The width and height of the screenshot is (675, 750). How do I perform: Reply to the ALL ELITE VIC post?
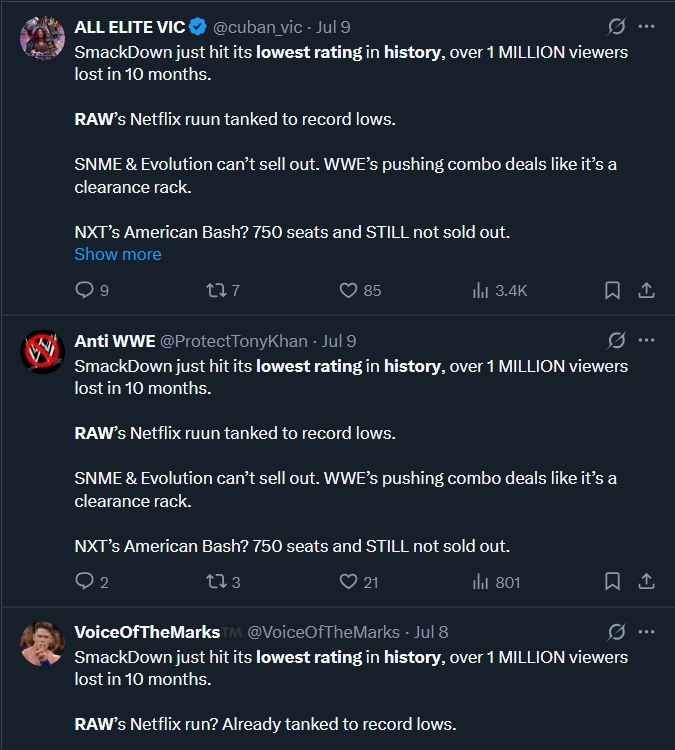tap(85, 291)
